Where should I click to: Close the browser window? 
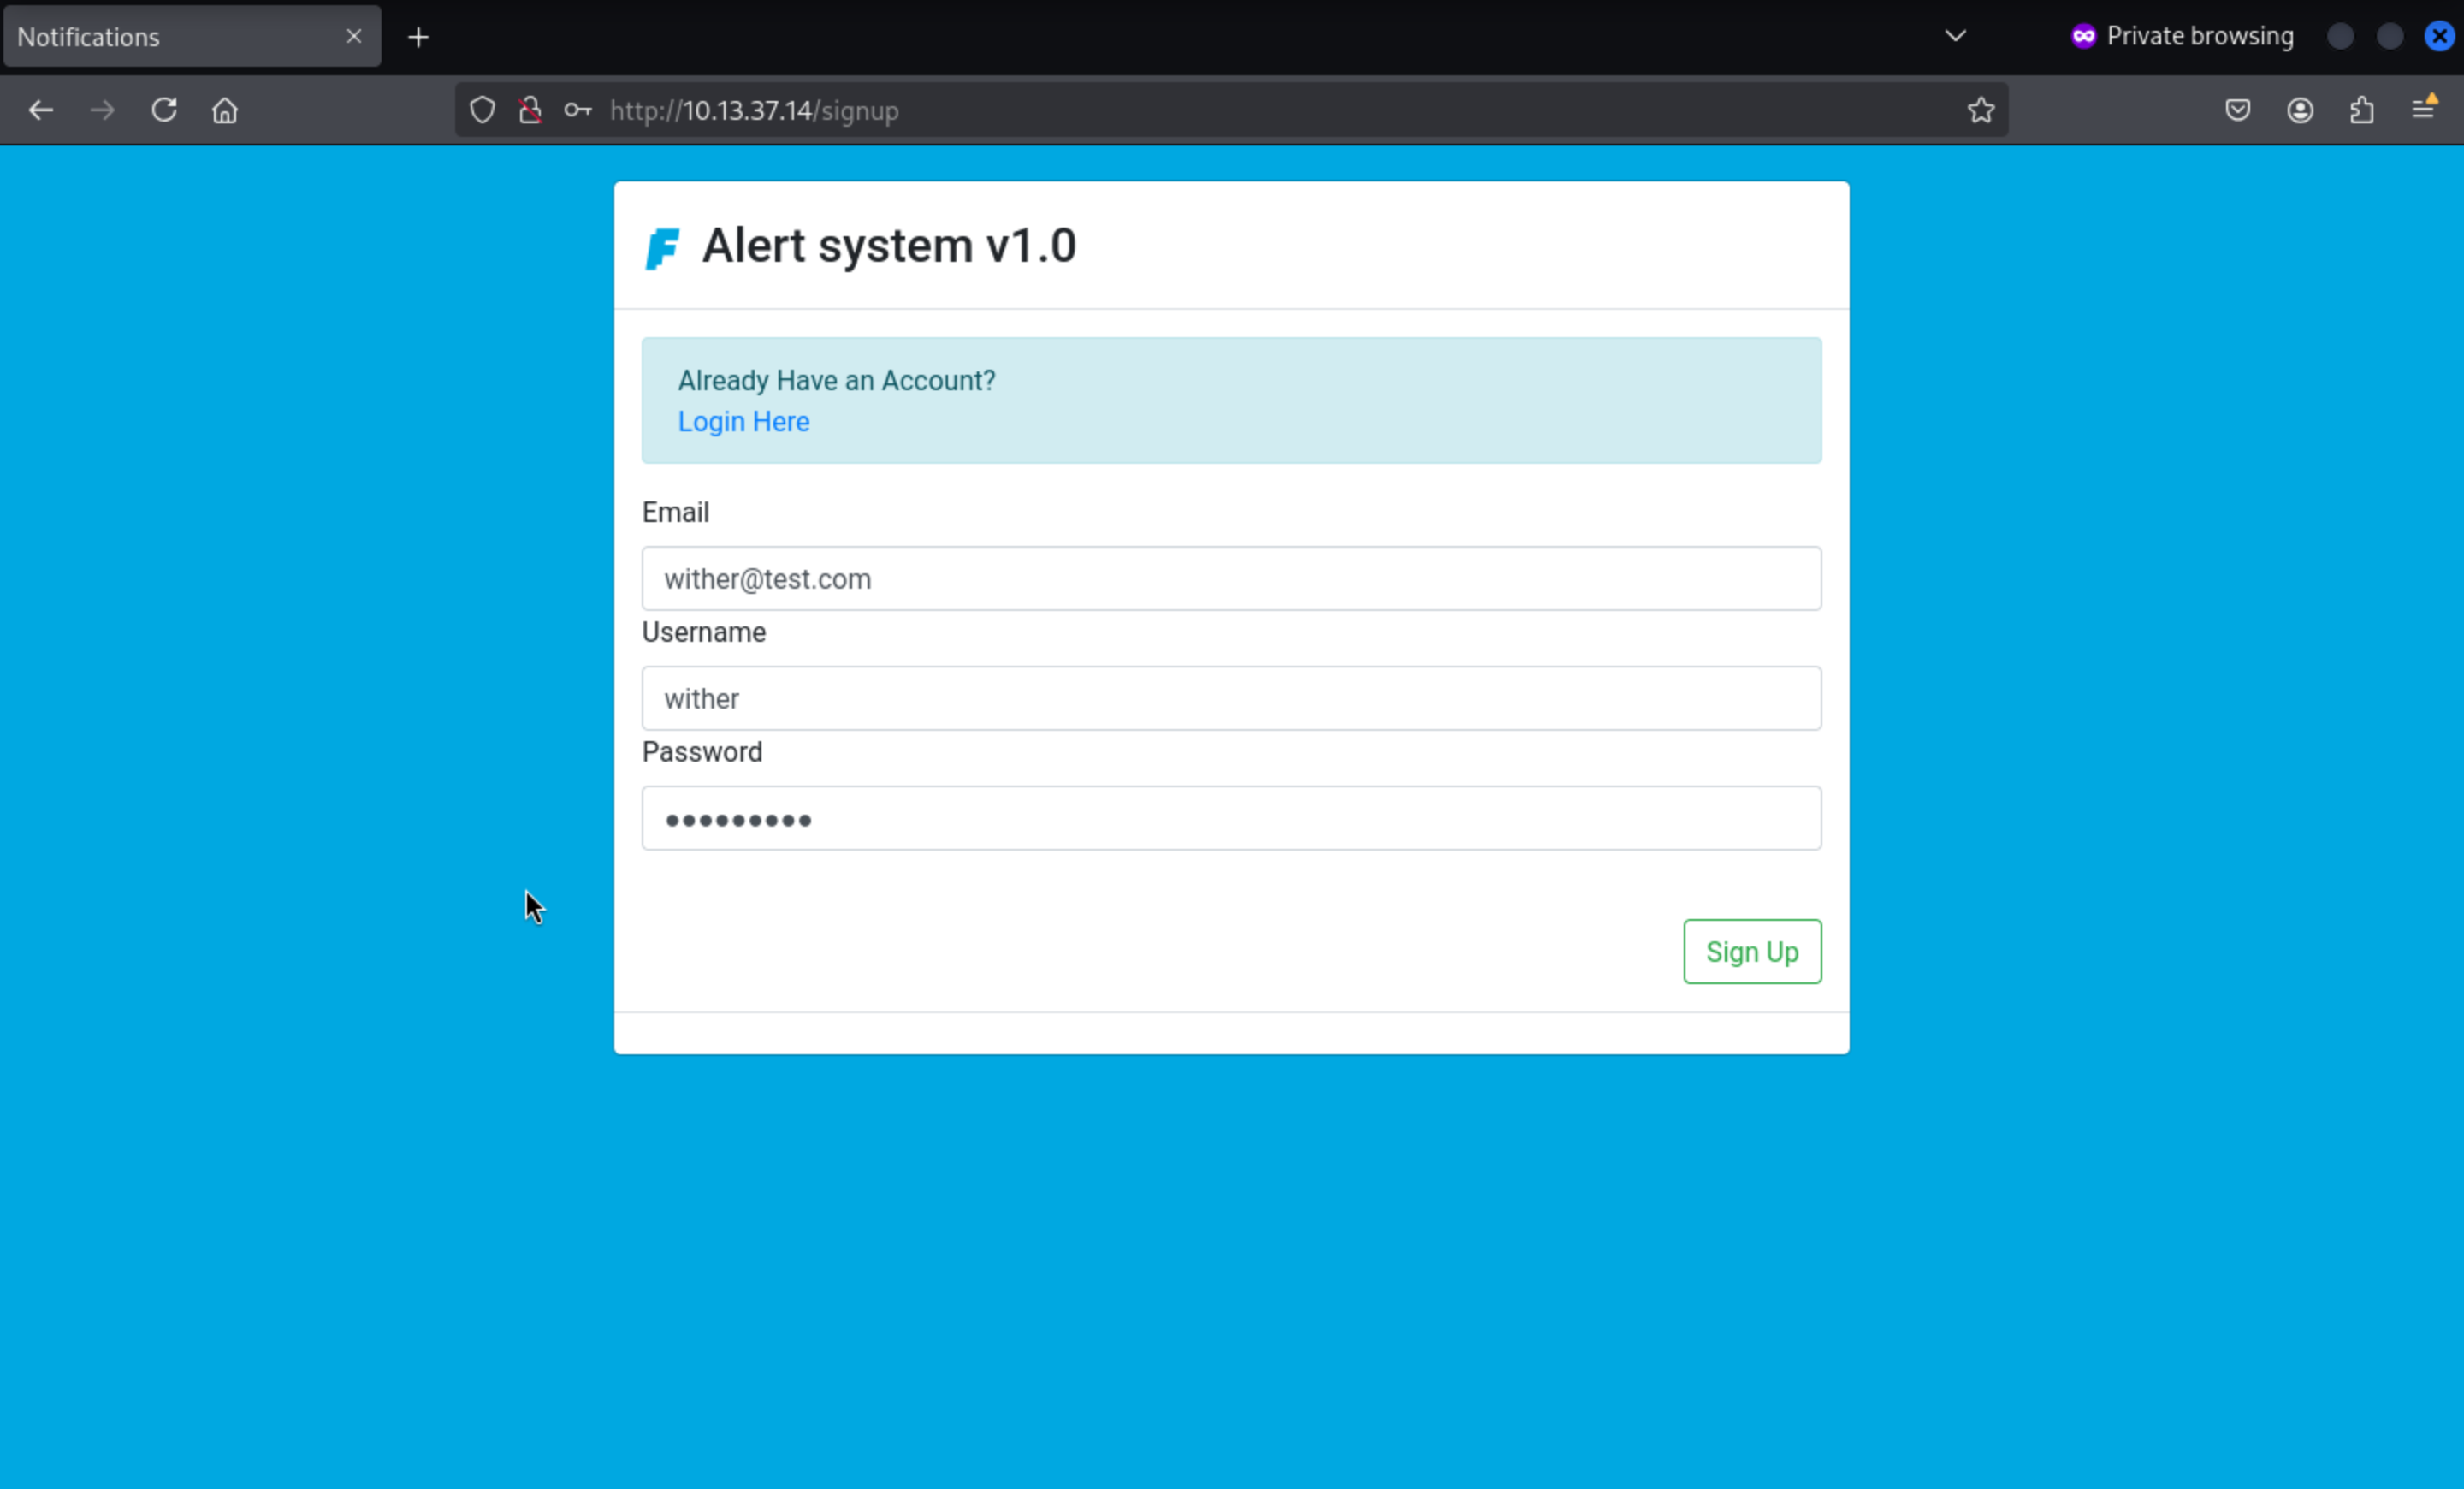tap(2439, 36)
